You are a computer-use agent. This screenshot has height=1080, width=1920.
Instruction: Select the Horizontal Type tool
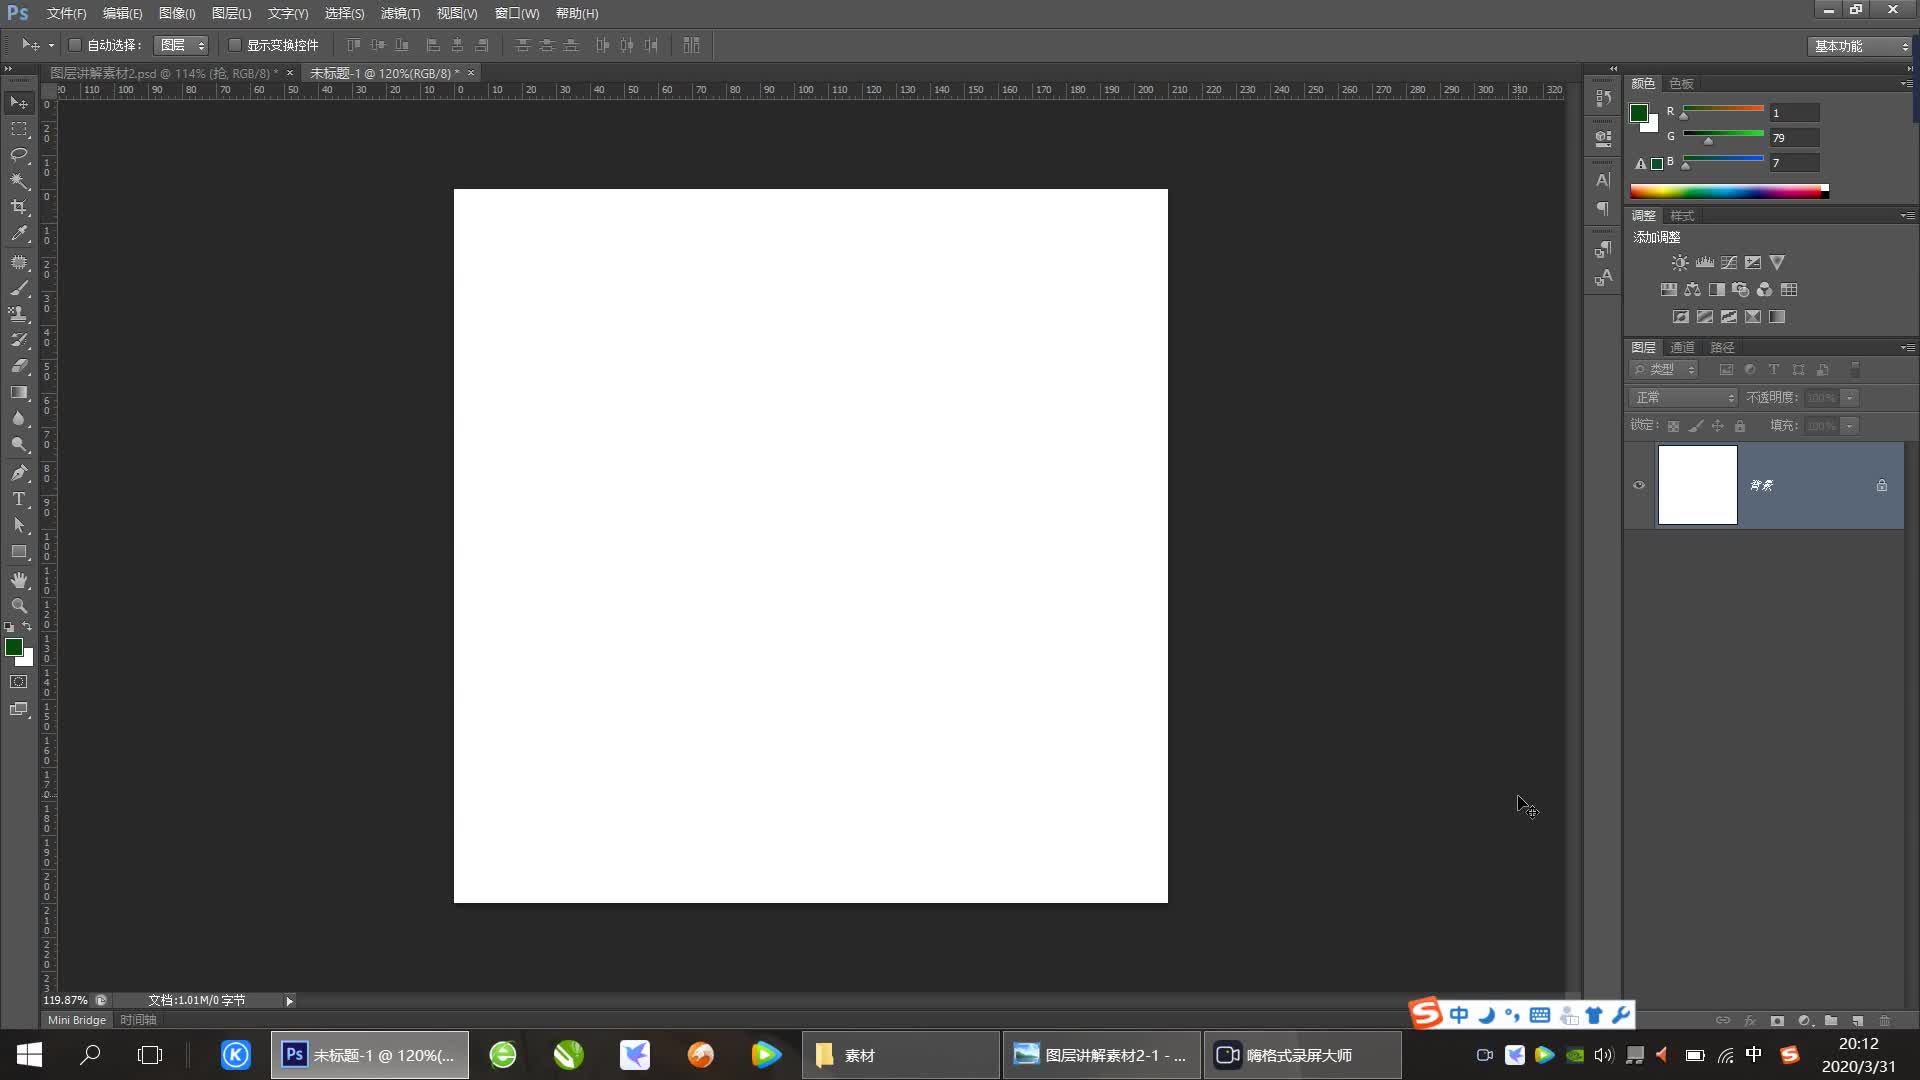[x=19, y=499]
